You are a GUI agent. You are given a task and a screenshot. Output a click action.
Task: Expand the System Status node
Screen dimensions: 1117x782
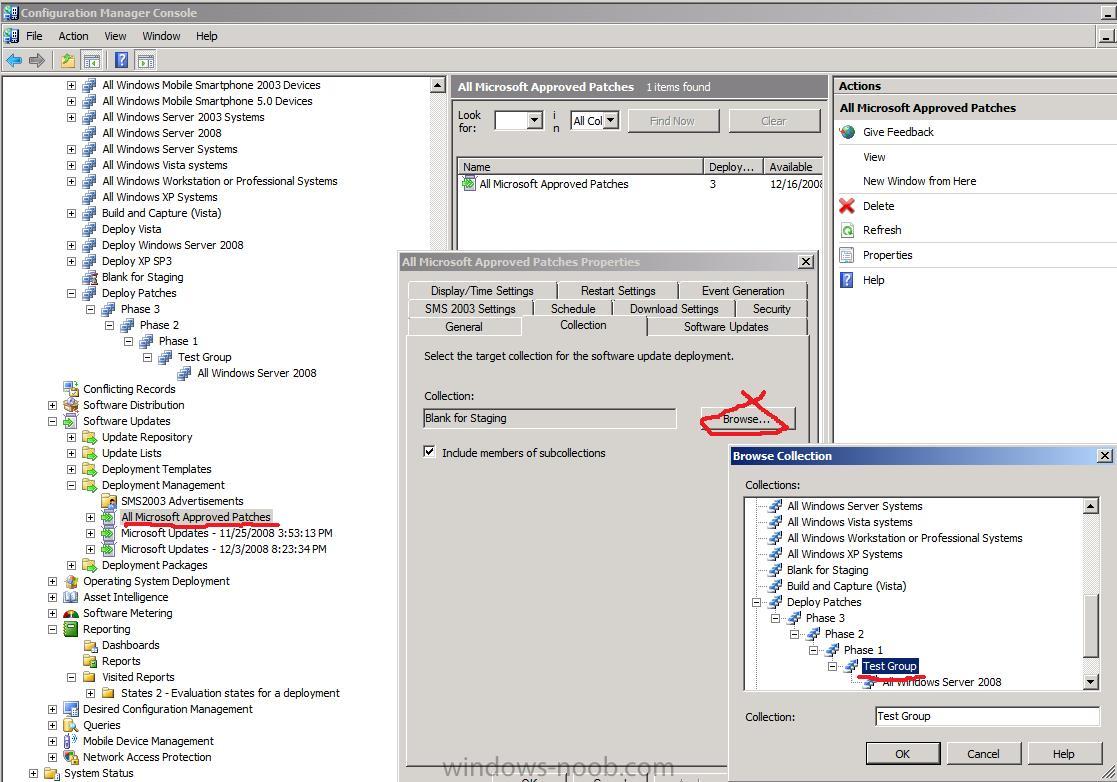coord(33,773)
